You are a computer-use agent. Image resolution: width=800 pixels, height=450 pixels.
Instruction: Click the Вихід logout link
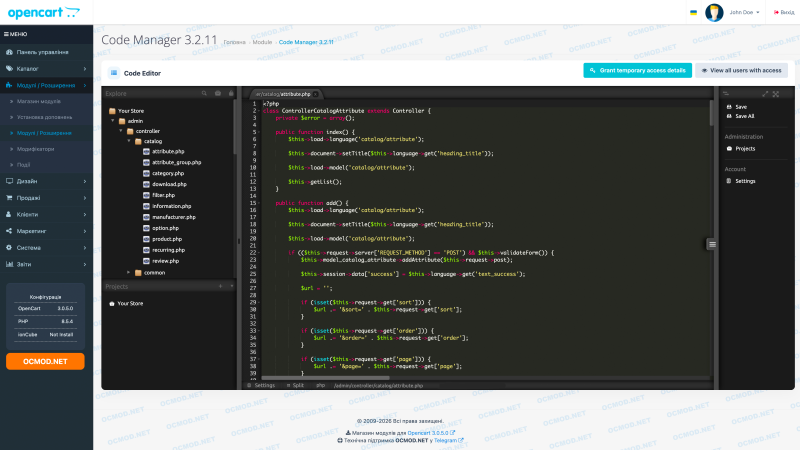click(784, 12)
